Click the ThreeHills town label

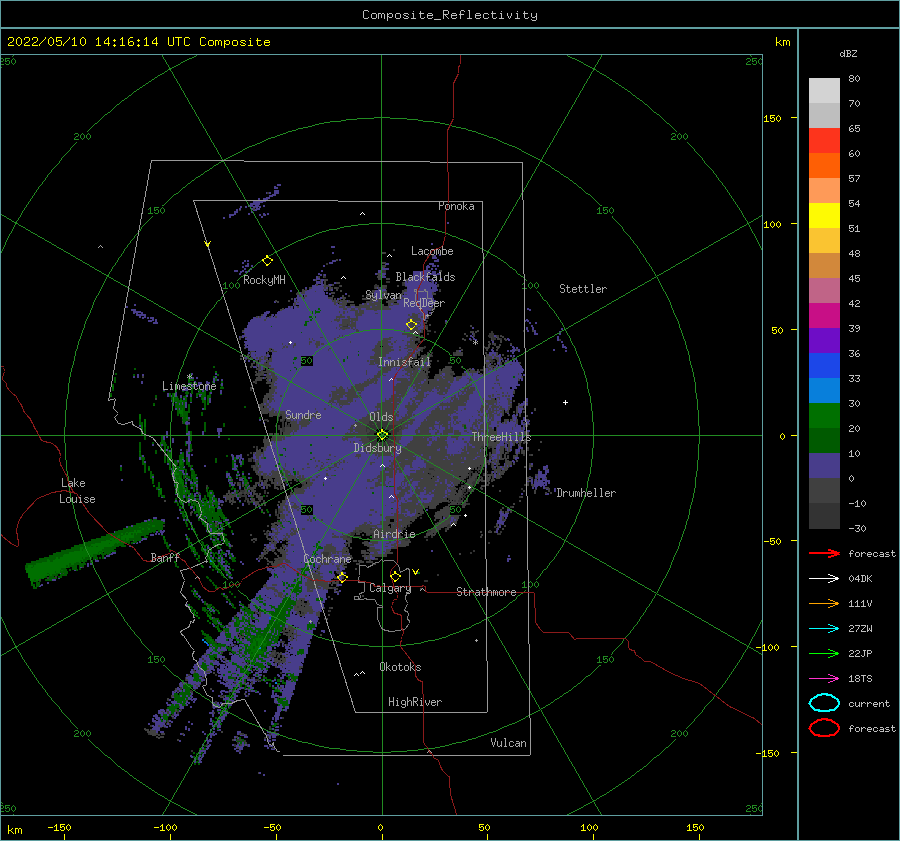[501, 437]
